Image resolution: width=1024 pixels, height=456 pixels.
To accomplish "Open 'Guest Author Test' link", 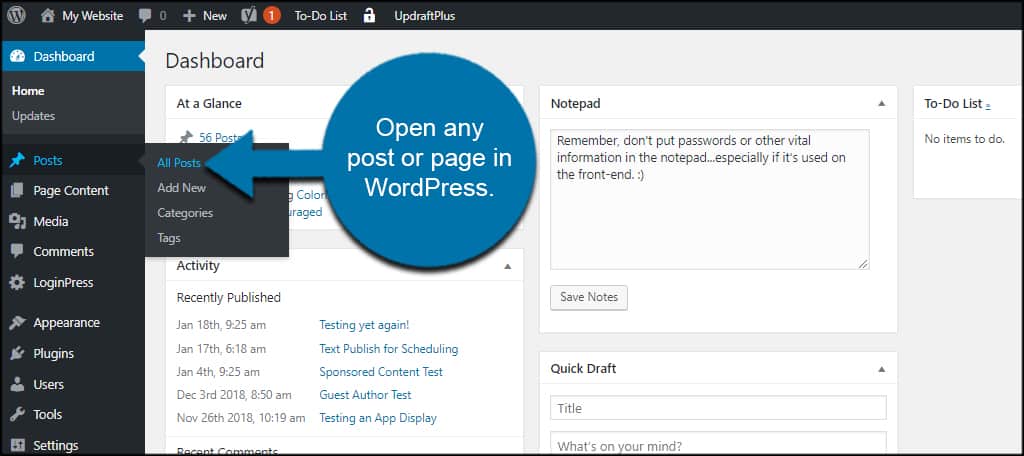I will tap(365, 395).
